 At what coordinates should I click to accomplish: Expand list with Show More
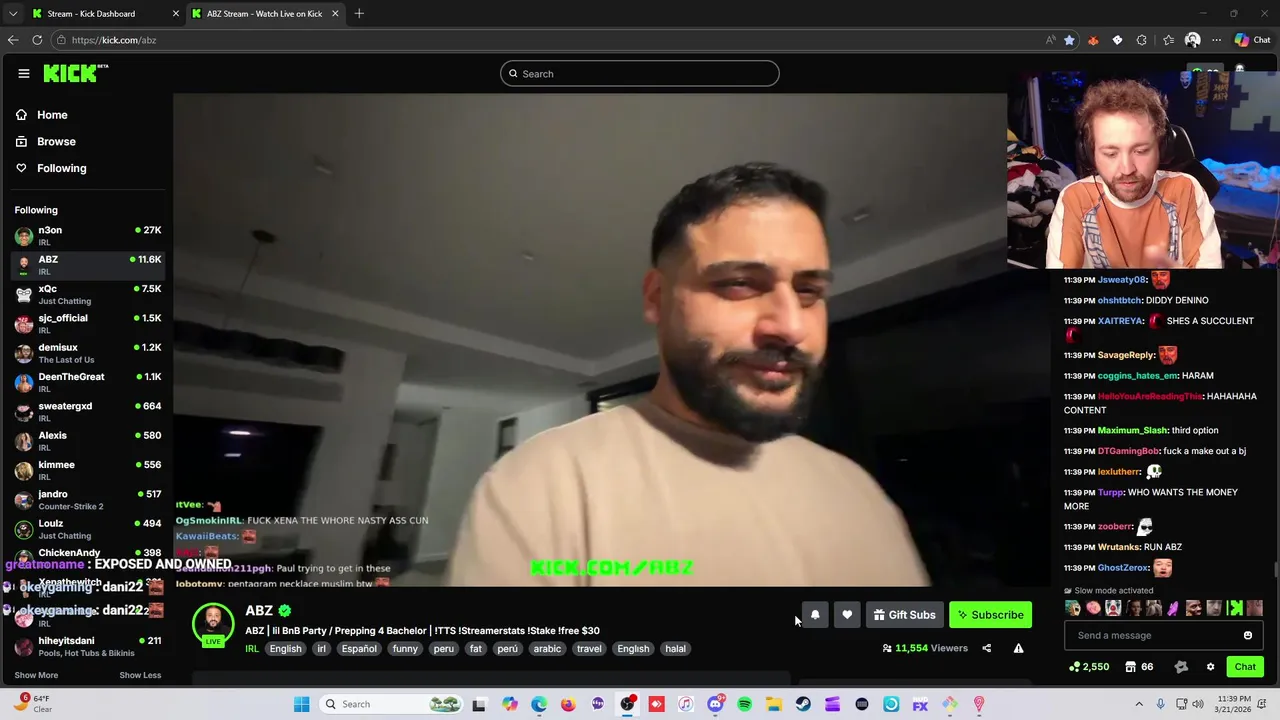coord(36,675)
